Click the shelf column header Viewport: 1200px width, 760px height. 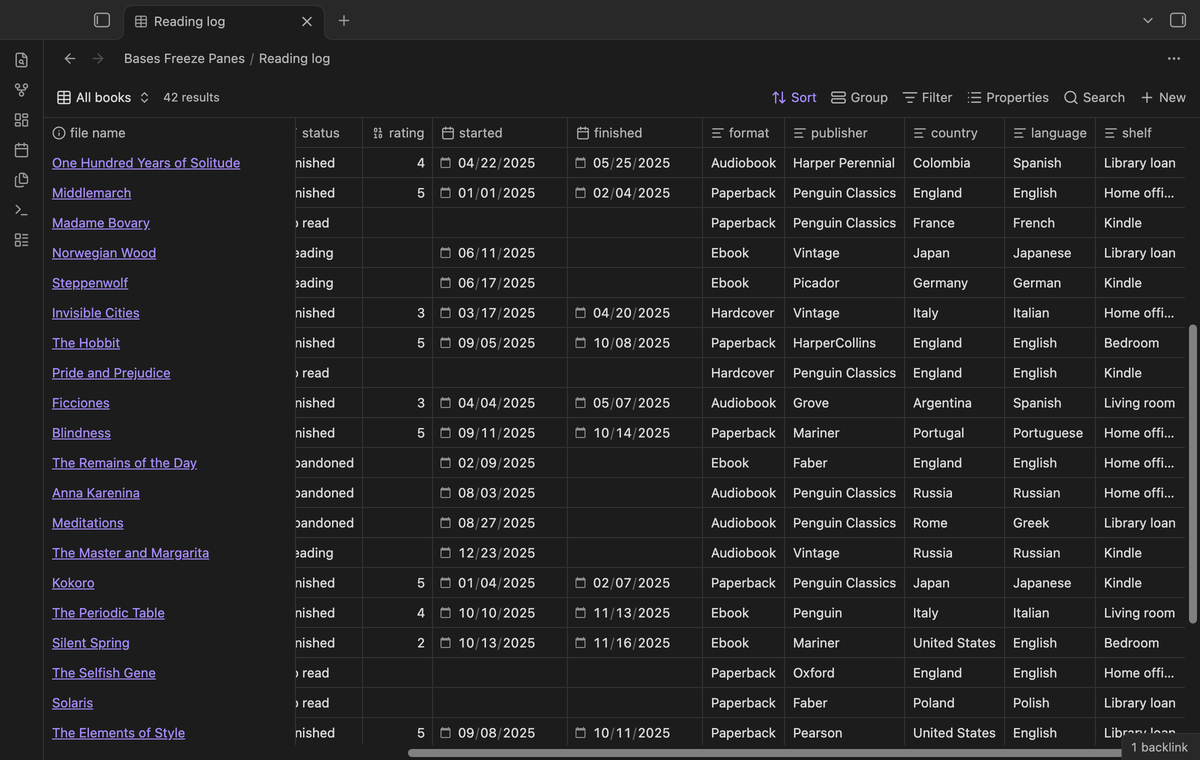[x=1141, y=133]
